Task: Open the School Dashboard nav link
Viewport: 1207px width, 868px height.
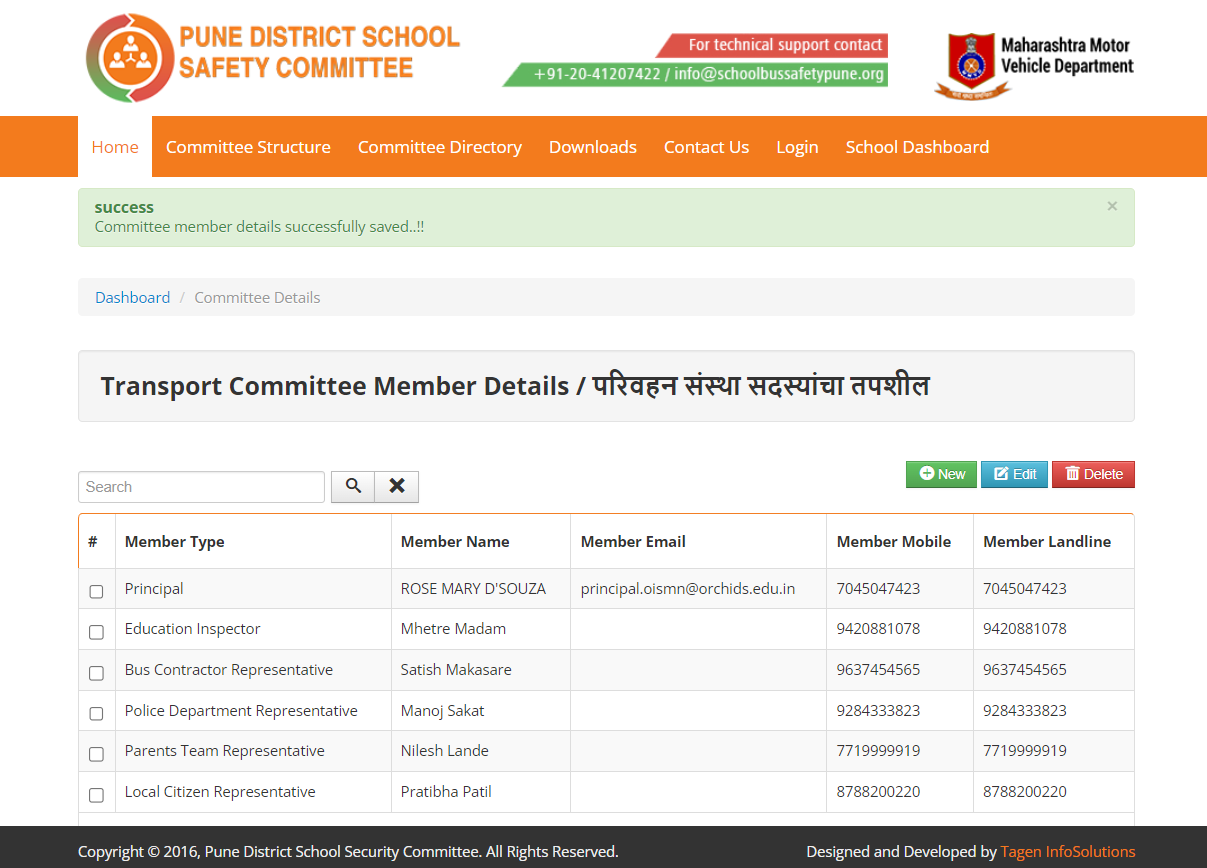Action: point(917,147)
